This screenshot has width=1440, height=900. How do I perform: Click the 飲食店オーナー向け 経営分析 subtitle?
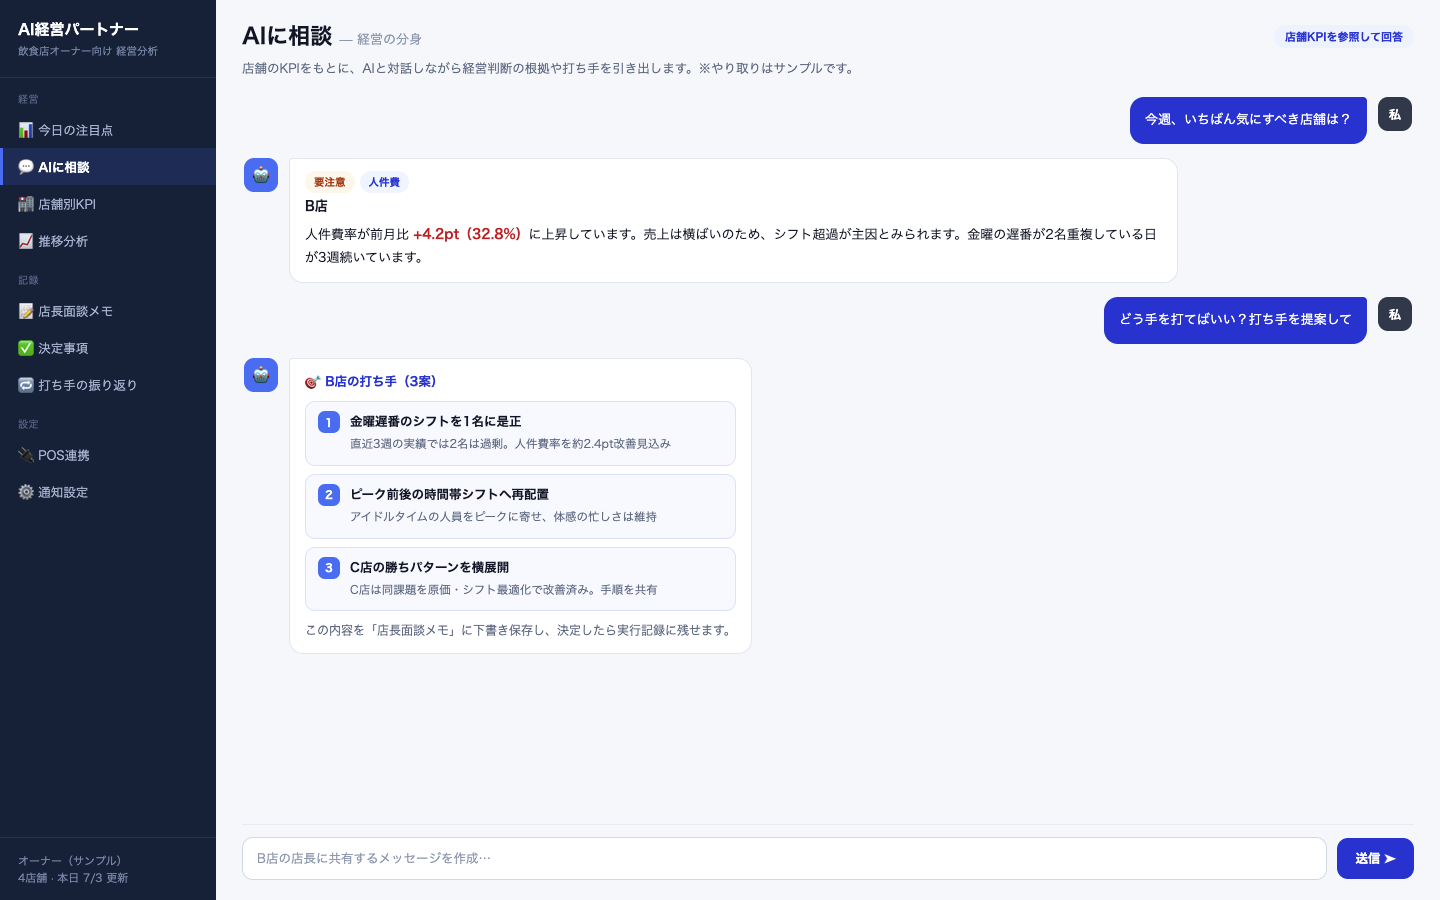coord(88,51)
